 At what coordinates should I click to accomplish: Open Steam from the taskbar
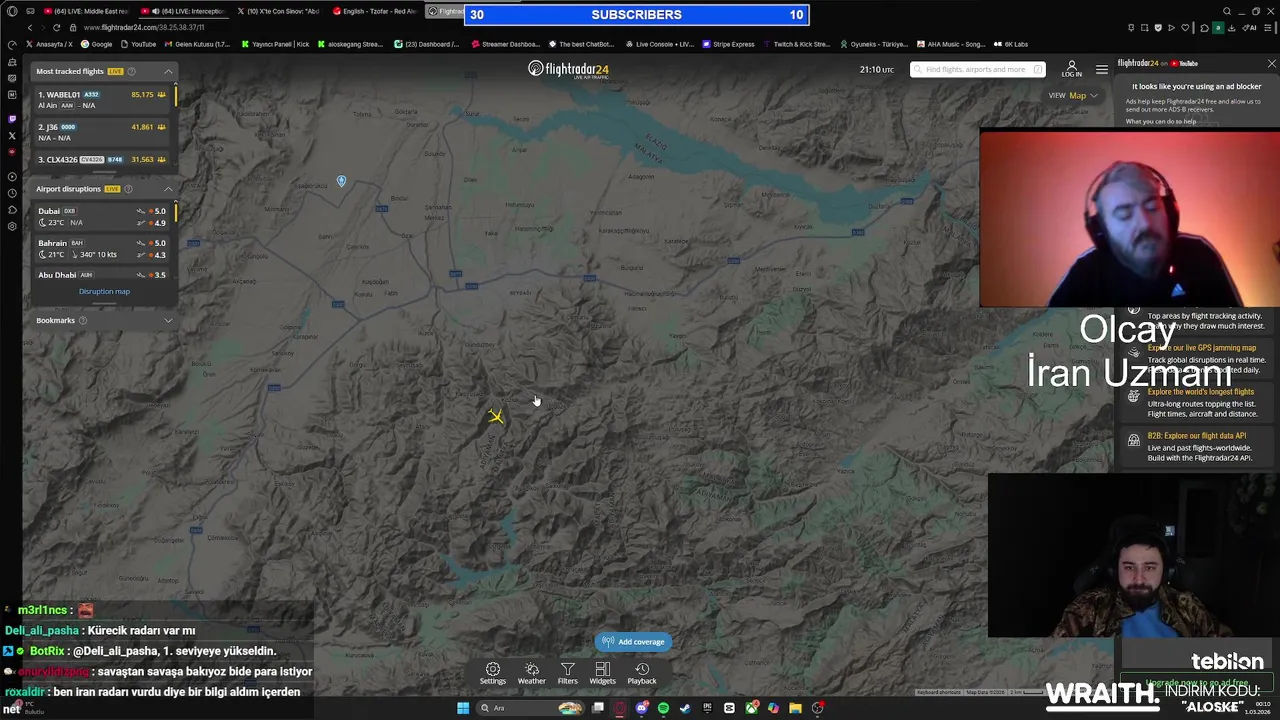click(x=685, y=708)
